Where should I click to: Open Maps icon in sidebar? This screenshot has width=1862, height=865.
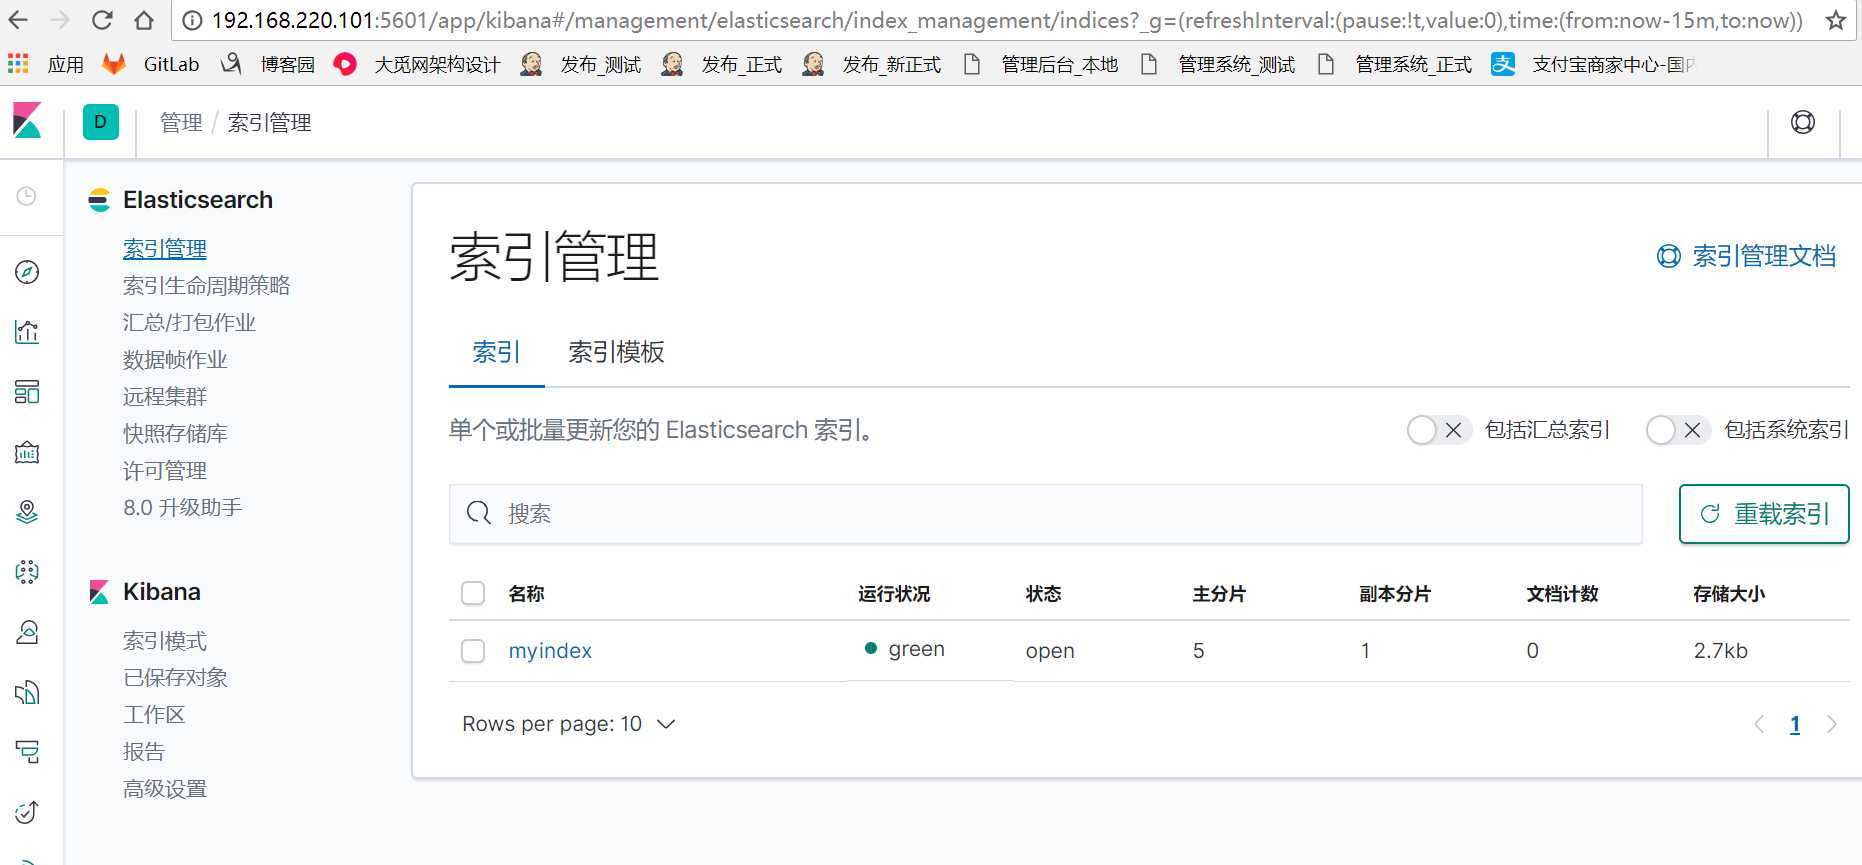[27, 512]
